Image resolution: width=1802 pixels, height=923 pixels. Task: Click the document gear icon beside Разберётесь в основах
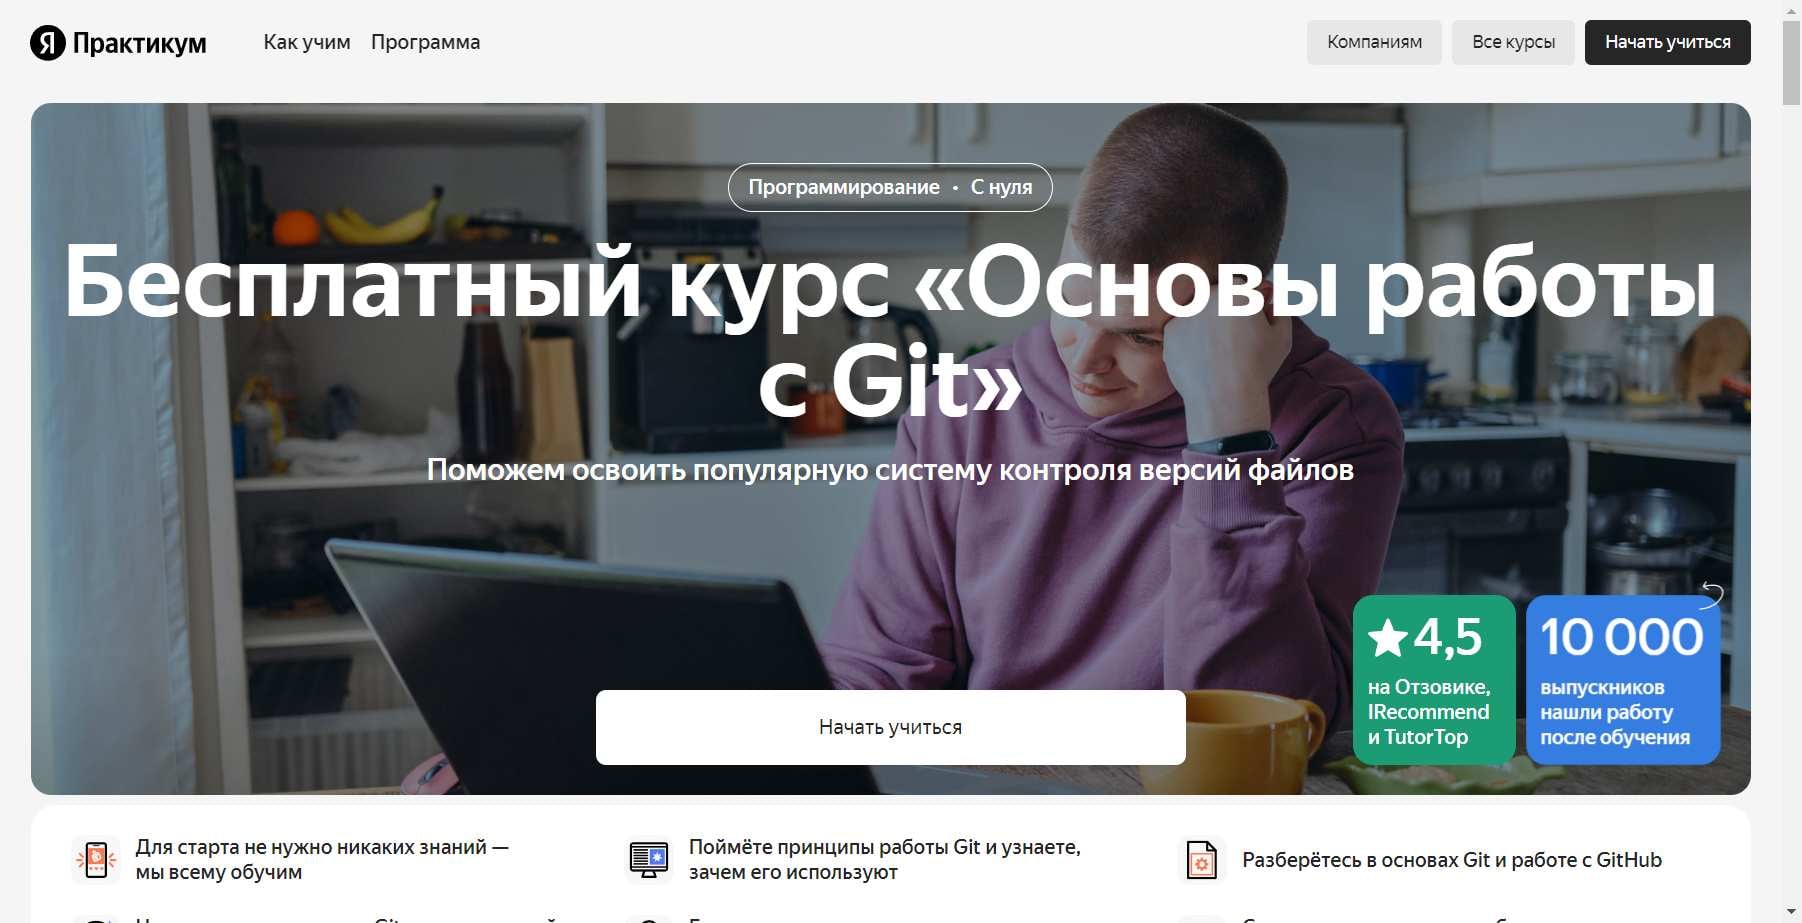click(1202, 860)
